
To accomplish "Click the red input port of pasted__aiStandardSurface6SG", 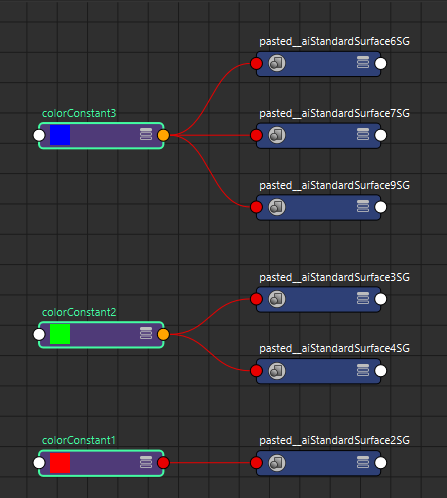I will coord(256,63).
